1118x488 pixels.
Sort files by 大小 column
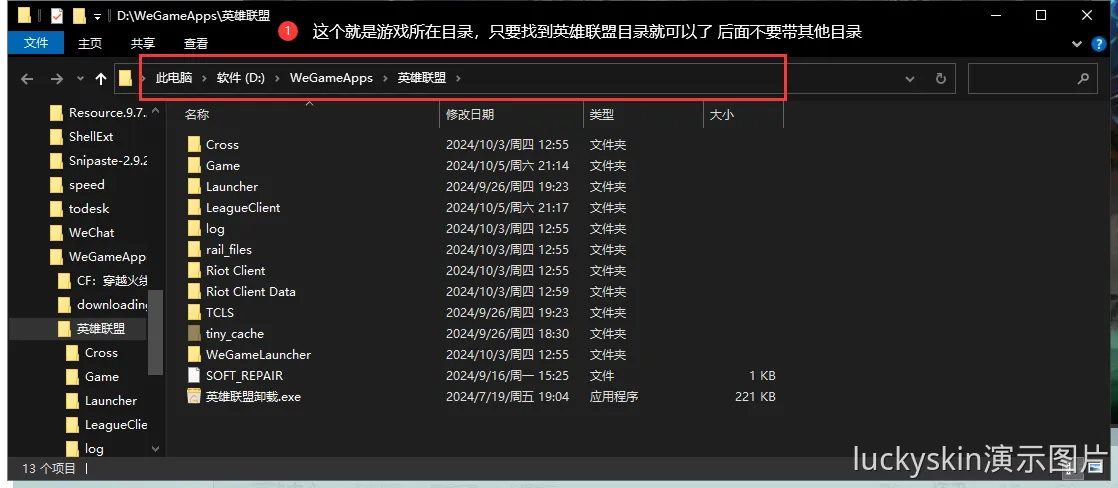pos(720,114)
